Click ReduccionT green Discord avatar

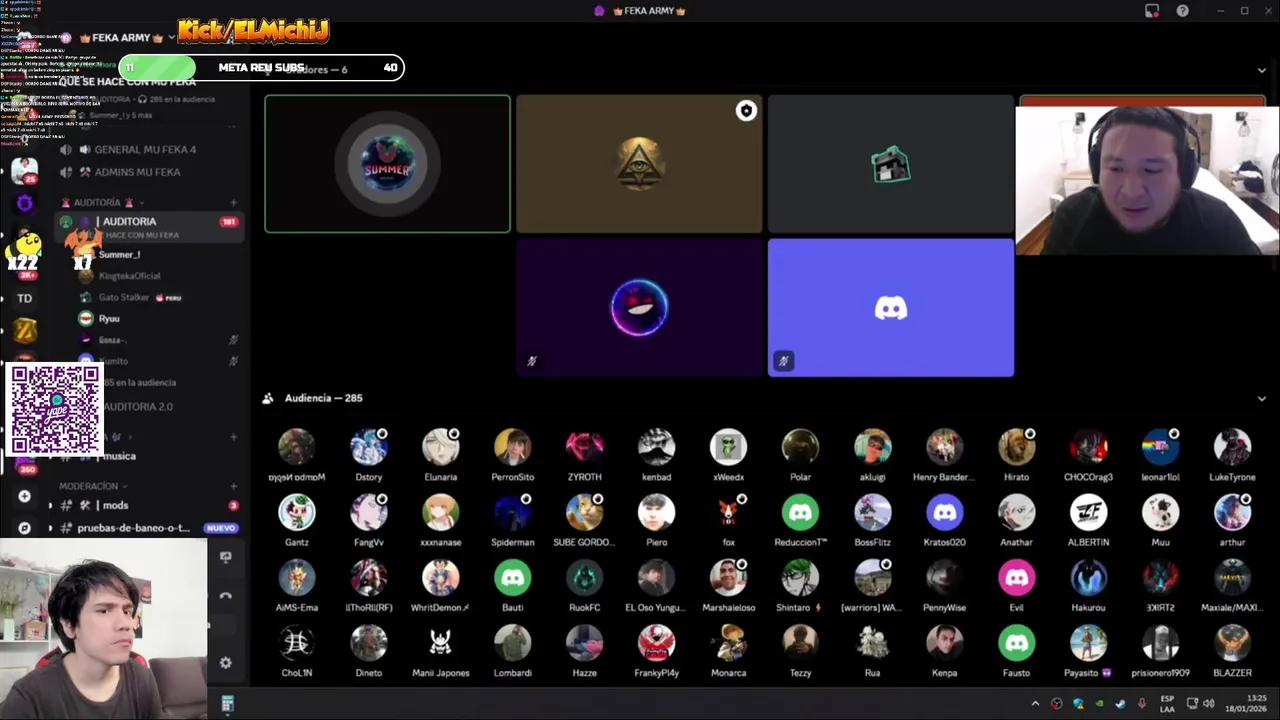(800, 513)
